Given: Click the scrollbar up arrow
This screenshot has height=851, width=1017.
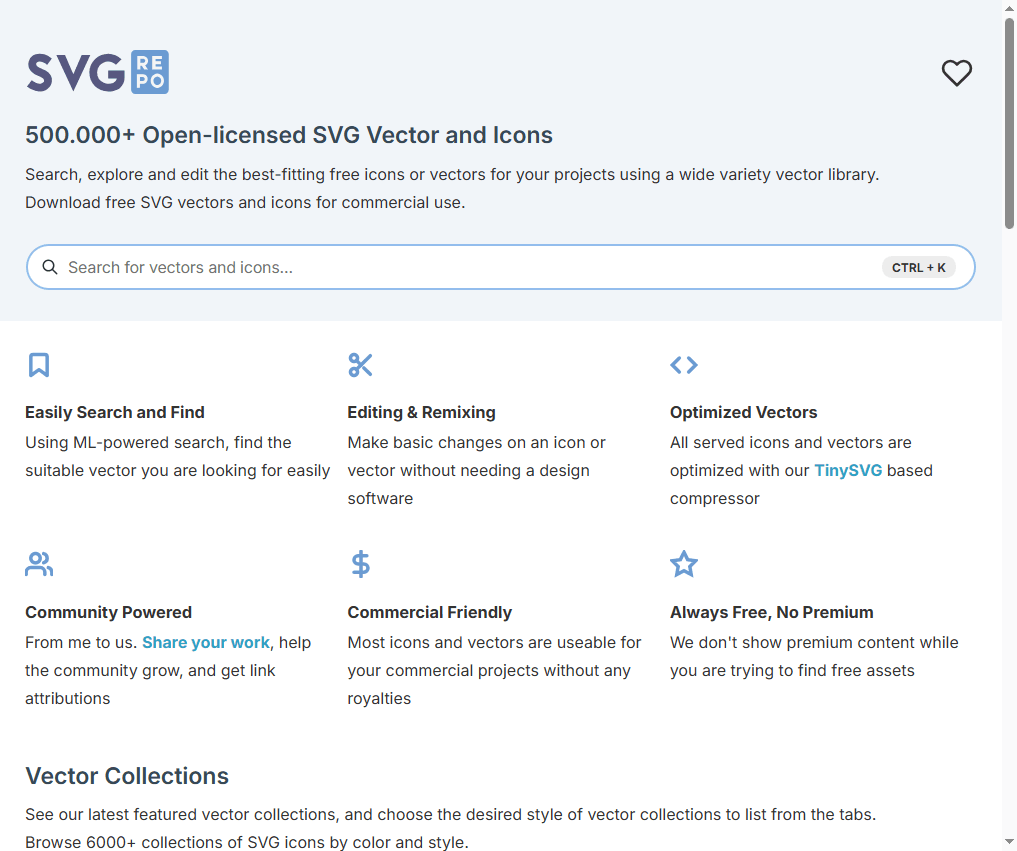Looking at the screenshot, I should click(x=1009, y=9).
